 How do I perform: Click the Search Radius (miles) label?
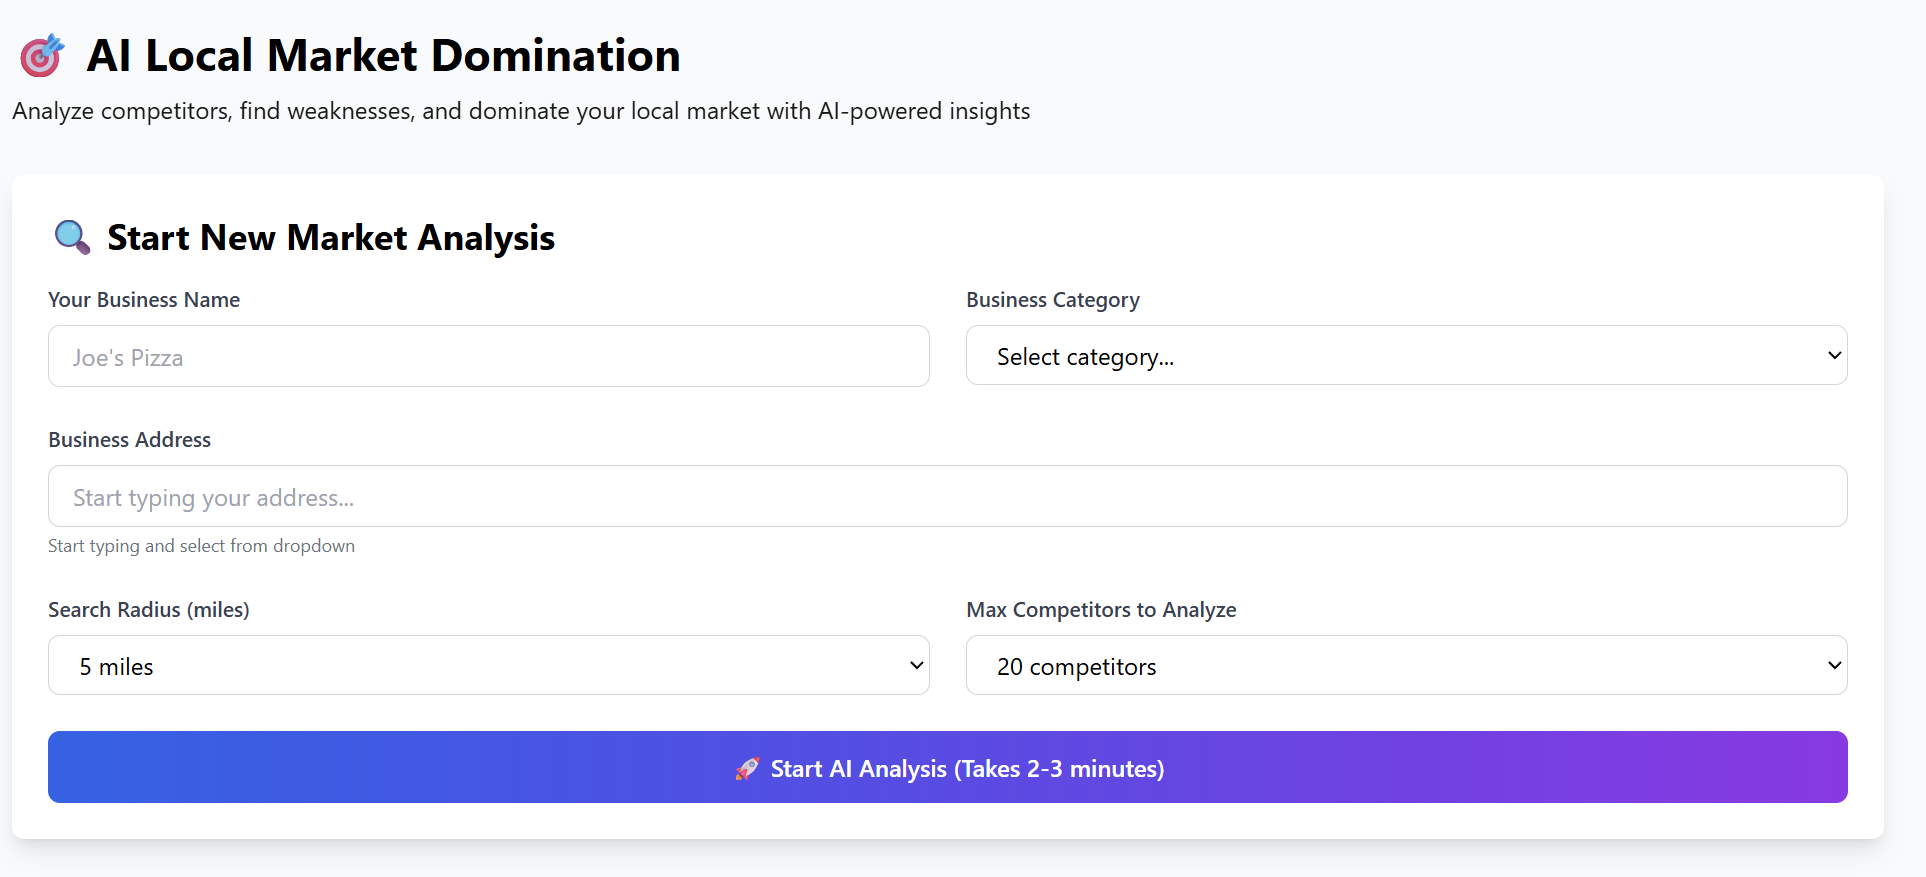[149, 610]
